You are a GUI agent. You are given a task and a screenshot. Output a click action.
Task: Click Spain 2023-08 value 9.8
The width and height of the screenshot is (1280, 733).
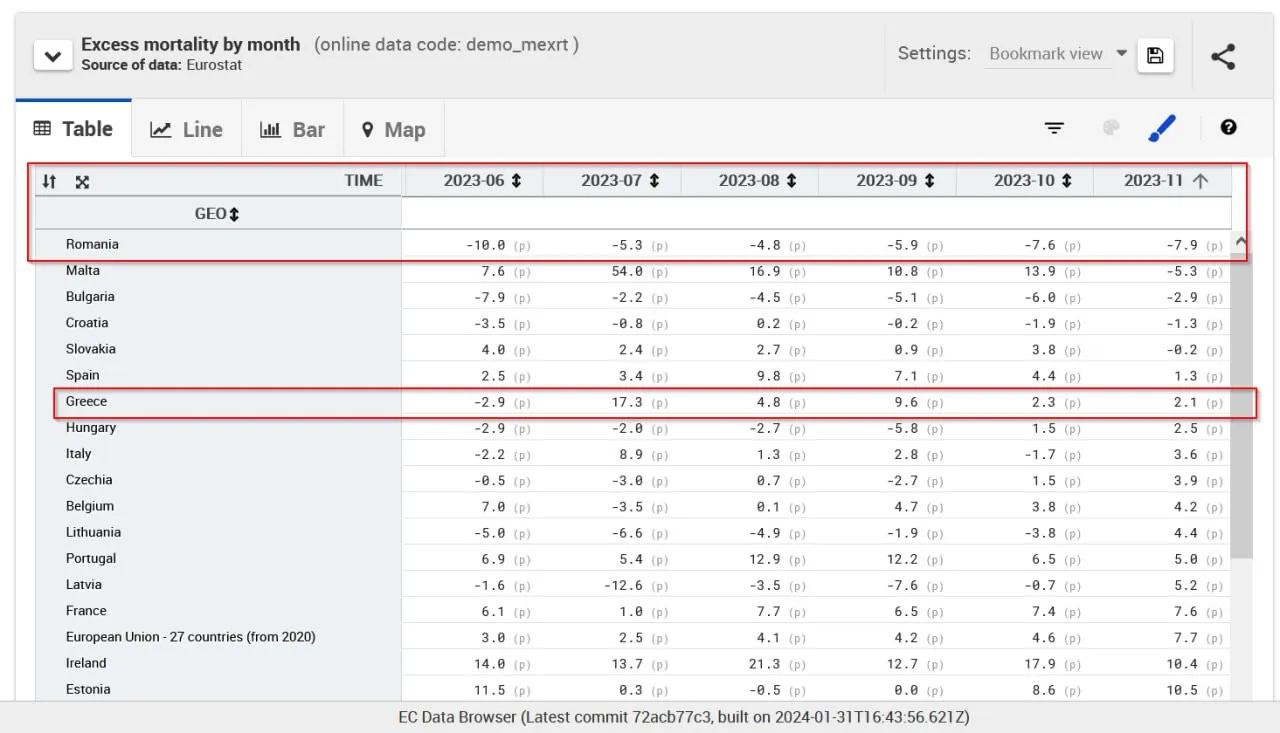pyautogui.click(x=768, y=376)
